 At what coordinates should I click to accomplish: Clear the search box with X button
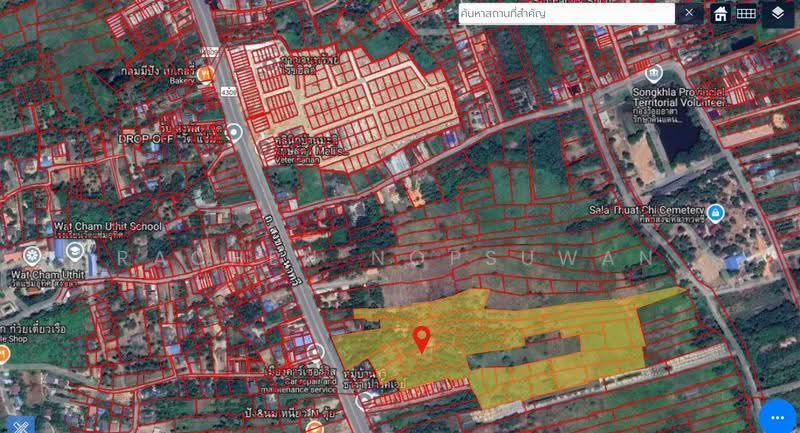(689, 13)
